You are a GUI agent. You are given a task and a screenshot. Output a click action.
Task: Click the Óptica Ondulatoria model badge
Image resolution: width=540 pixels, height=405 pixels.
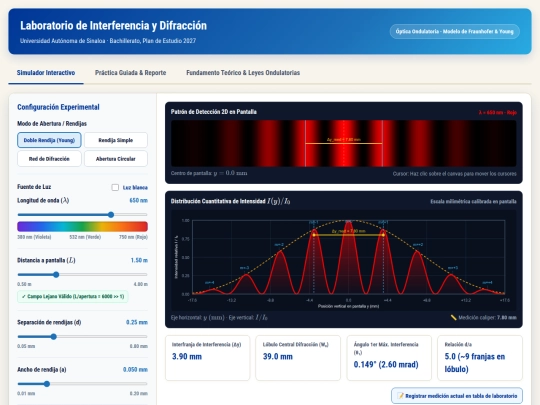coord(454,31)
